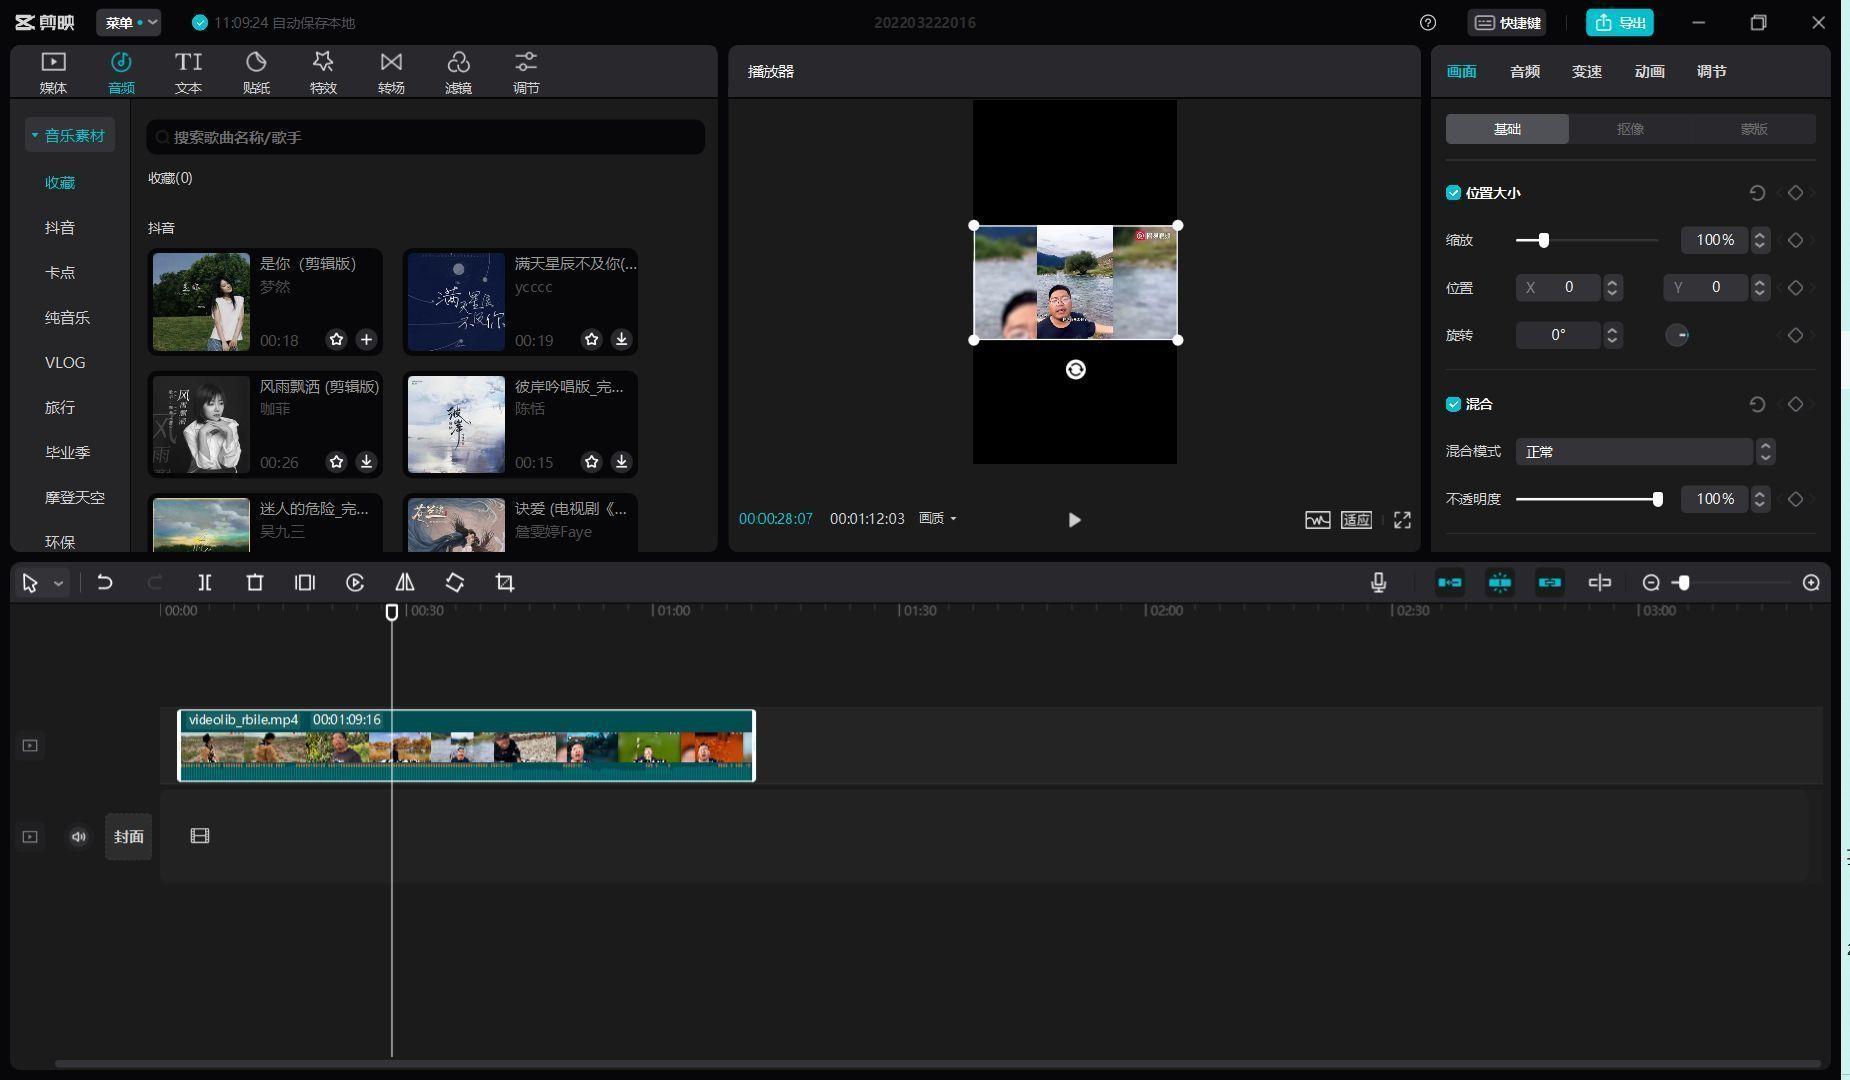The height and width of the screenshot is (1080, 1850).
Task: Open the 转场 transitions panel
Action: [x=391, y=73]
